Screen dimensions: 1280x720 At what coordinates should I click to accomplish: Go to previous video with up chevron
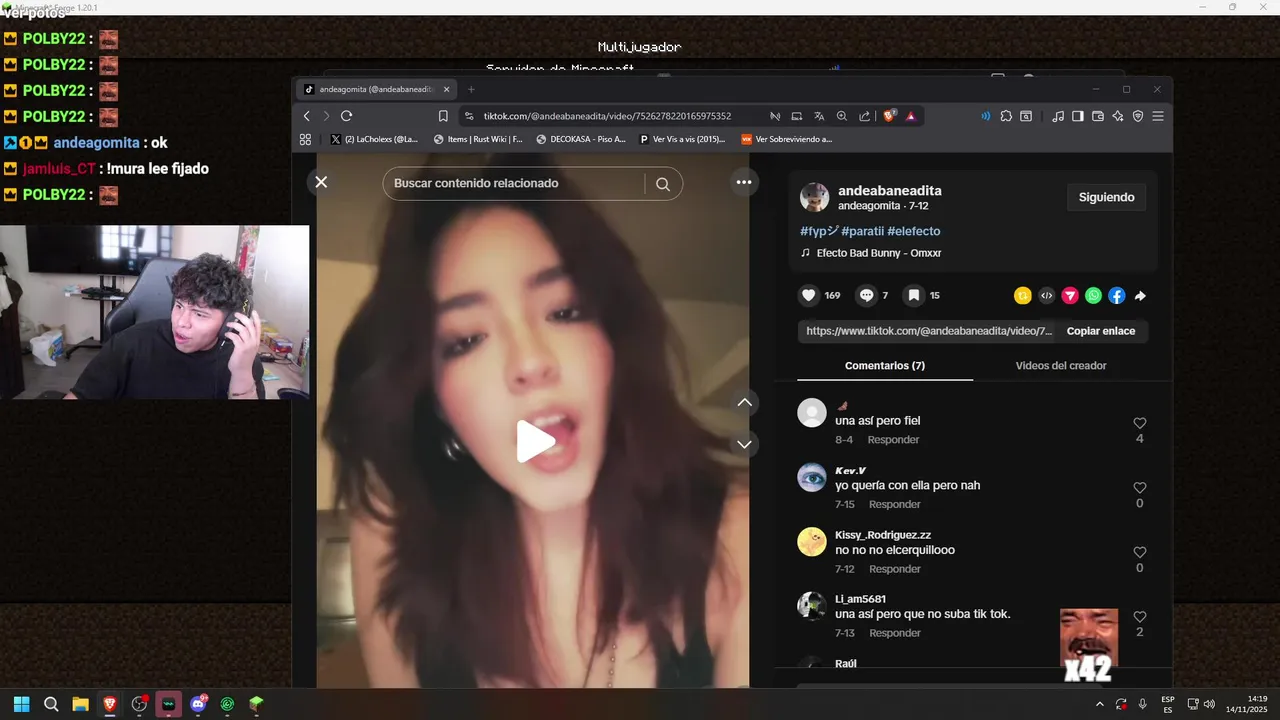[x=744, y=402]
